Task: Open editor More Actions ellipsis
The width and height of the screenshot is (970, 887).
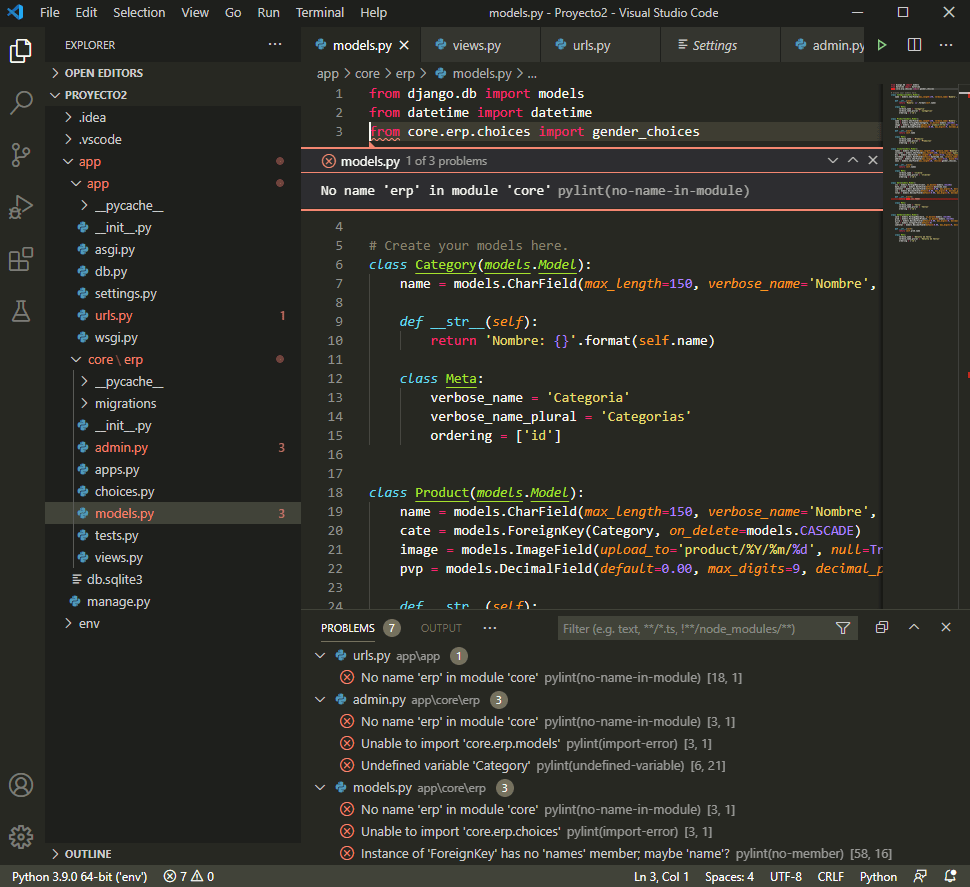Action: (946, 45)
